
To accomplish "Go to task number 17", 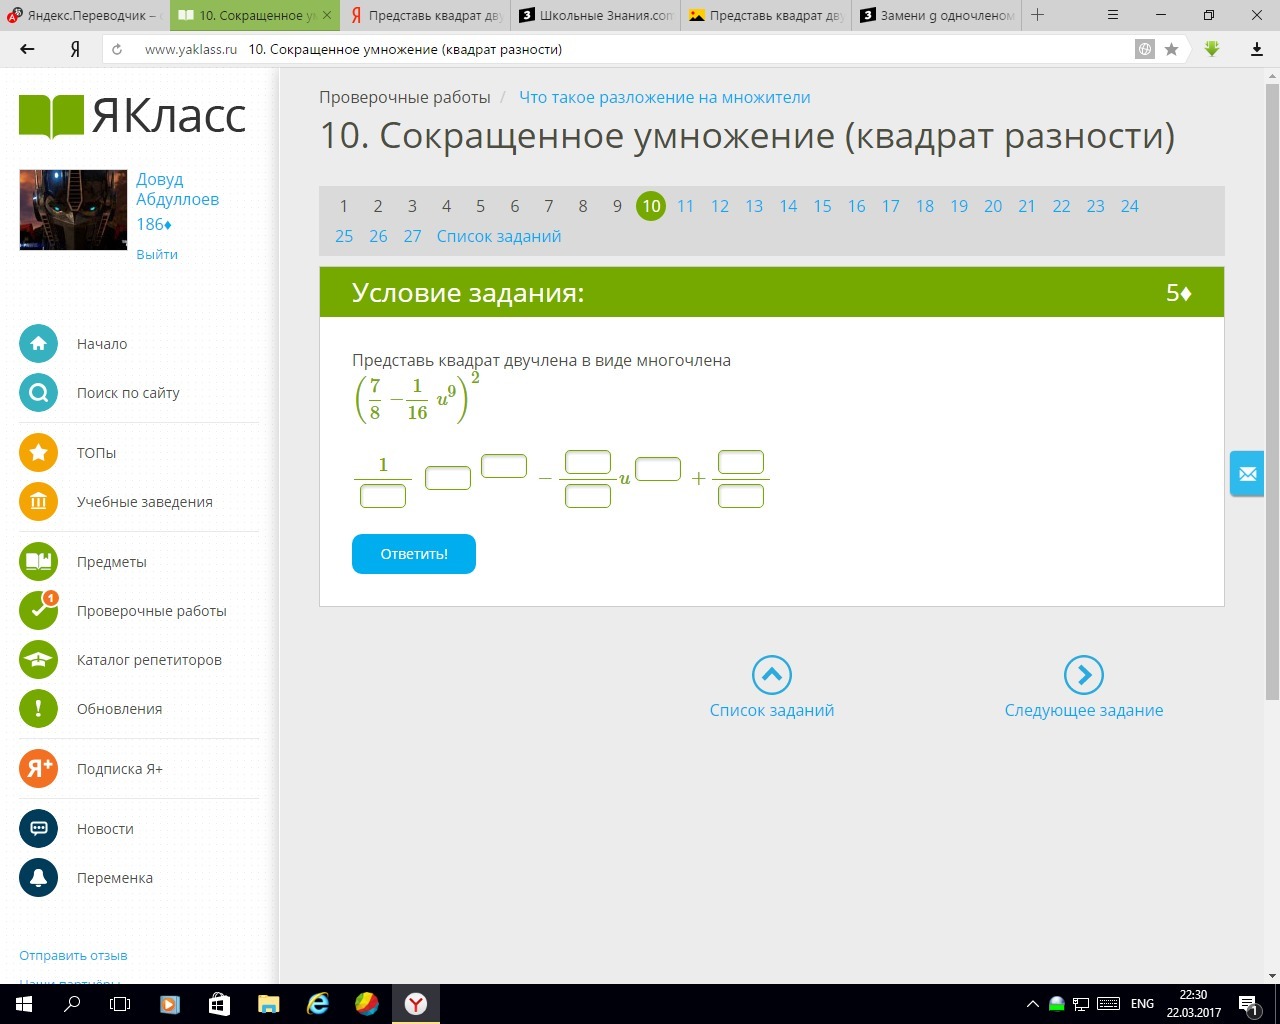I will pos(891,206).
